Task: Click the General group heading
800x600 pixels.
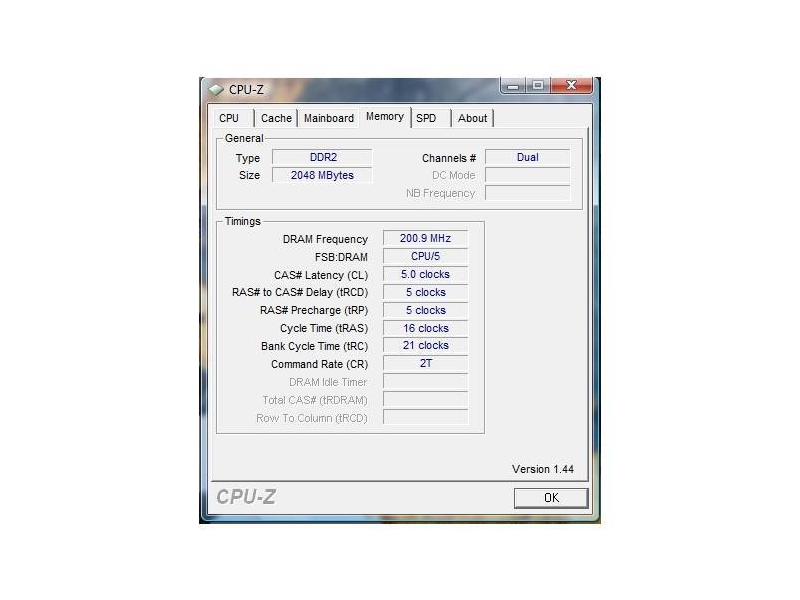Action: (244, 138)
